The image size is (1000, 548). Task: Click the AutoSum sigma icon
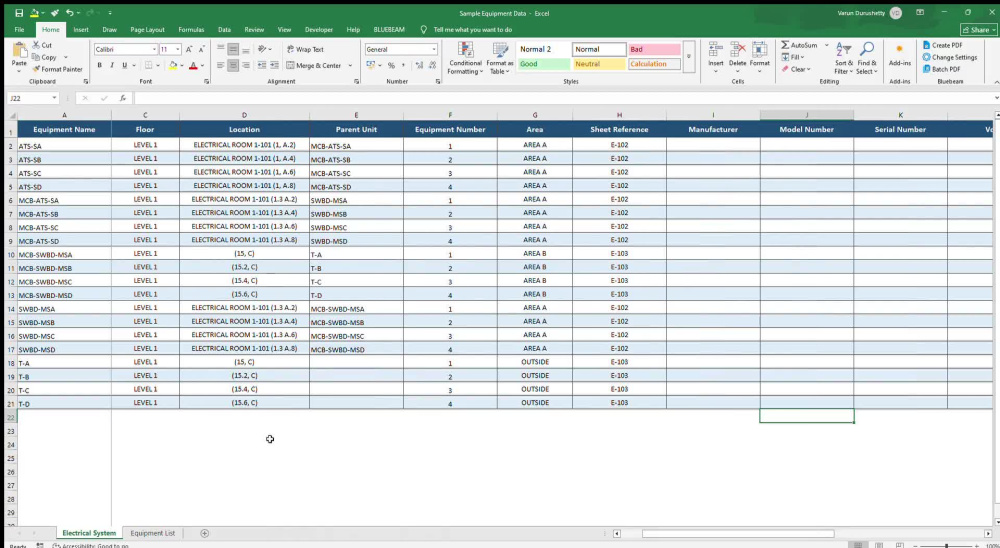(785, 45)
